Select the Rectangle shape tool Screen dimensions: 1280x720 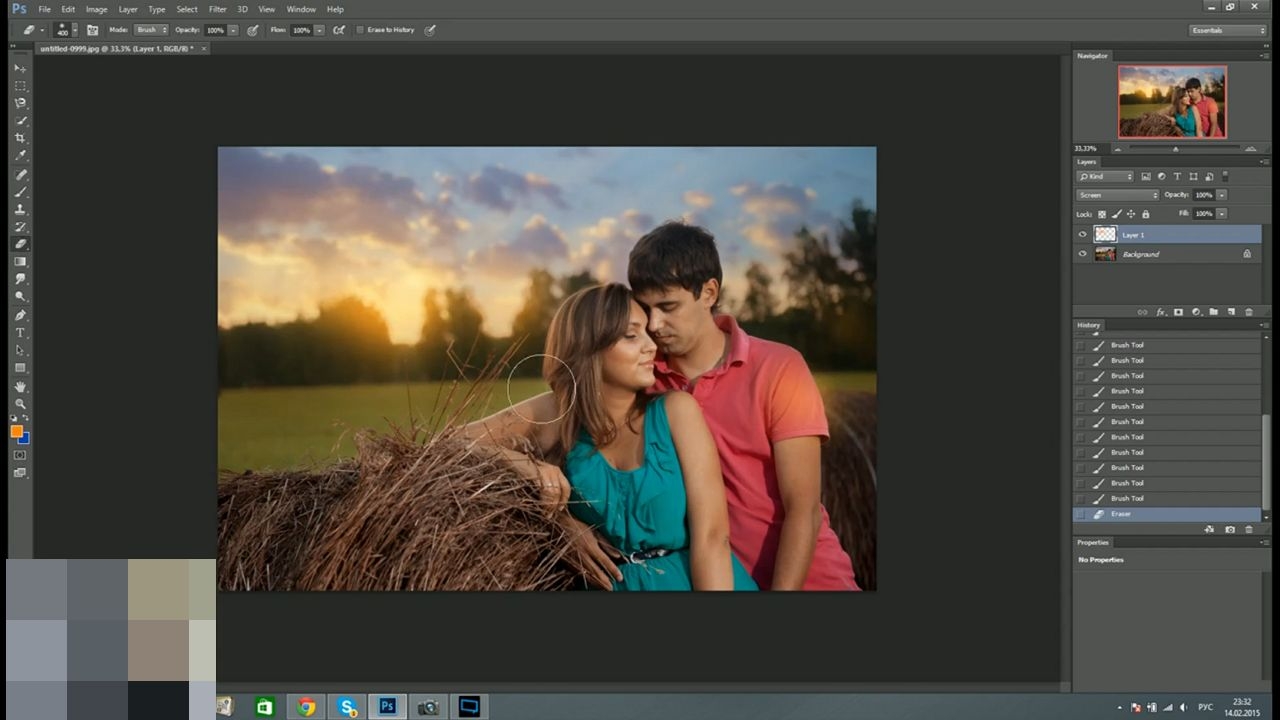click(20, 368)
